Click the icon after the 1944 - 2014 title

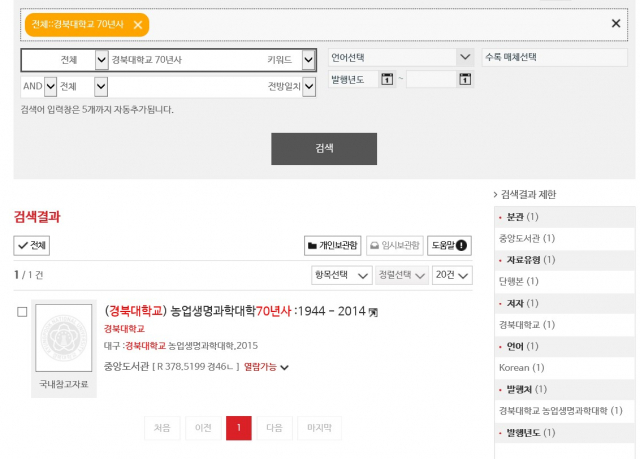(x=373, y=313)
